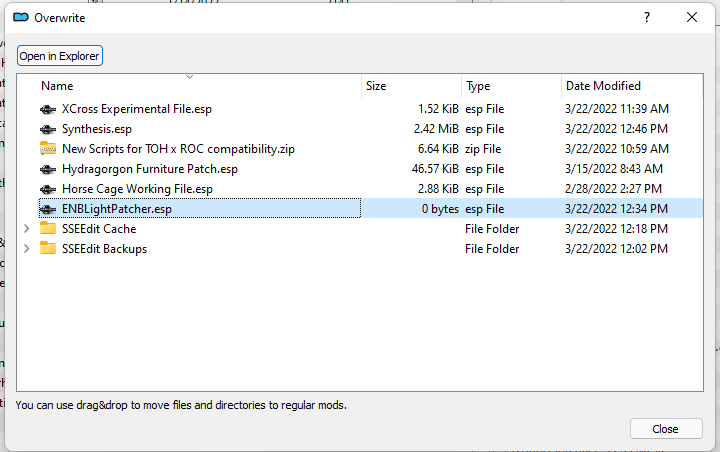Click the zip File type cell
Image resolution: width=720 pixels, height=452 pixels.
click(483, 149)
